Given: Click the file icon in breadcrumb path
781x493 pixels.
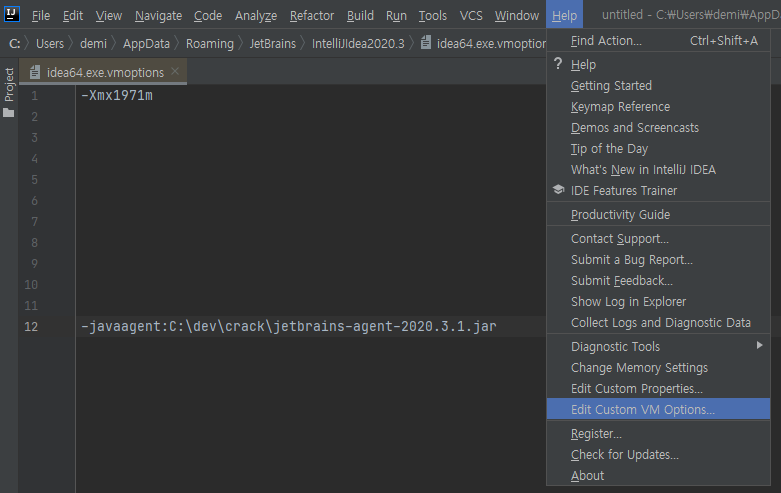Looking at the screenshot, I should pos(425,43).
